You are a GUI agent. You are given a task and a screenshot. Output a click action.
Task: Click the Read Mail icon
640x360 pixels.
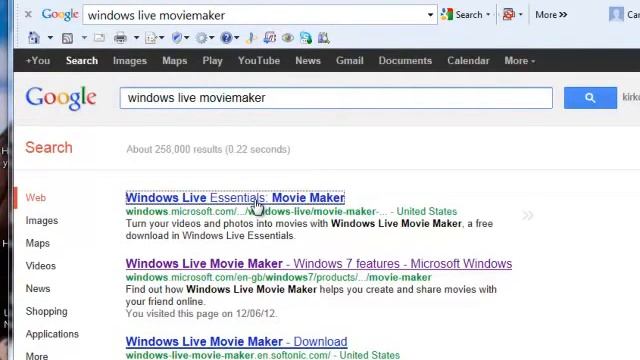[x=99, y=38]
